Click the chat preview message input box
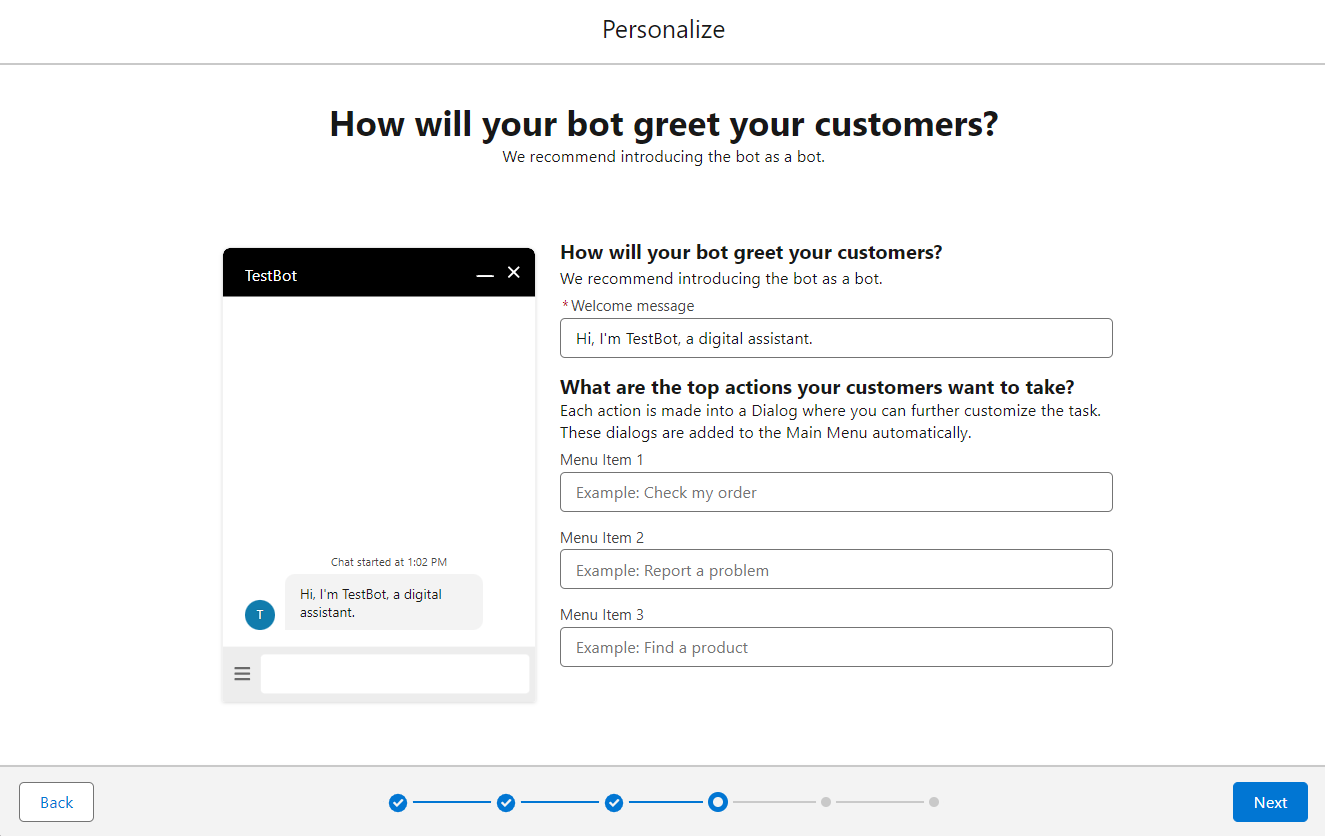1325x836 pixels. 395,674
